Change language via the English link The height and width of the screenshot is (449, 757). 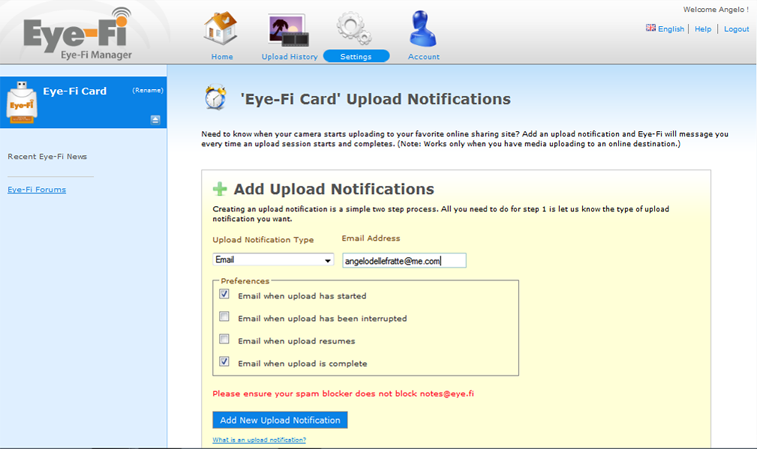coord(671,29)
